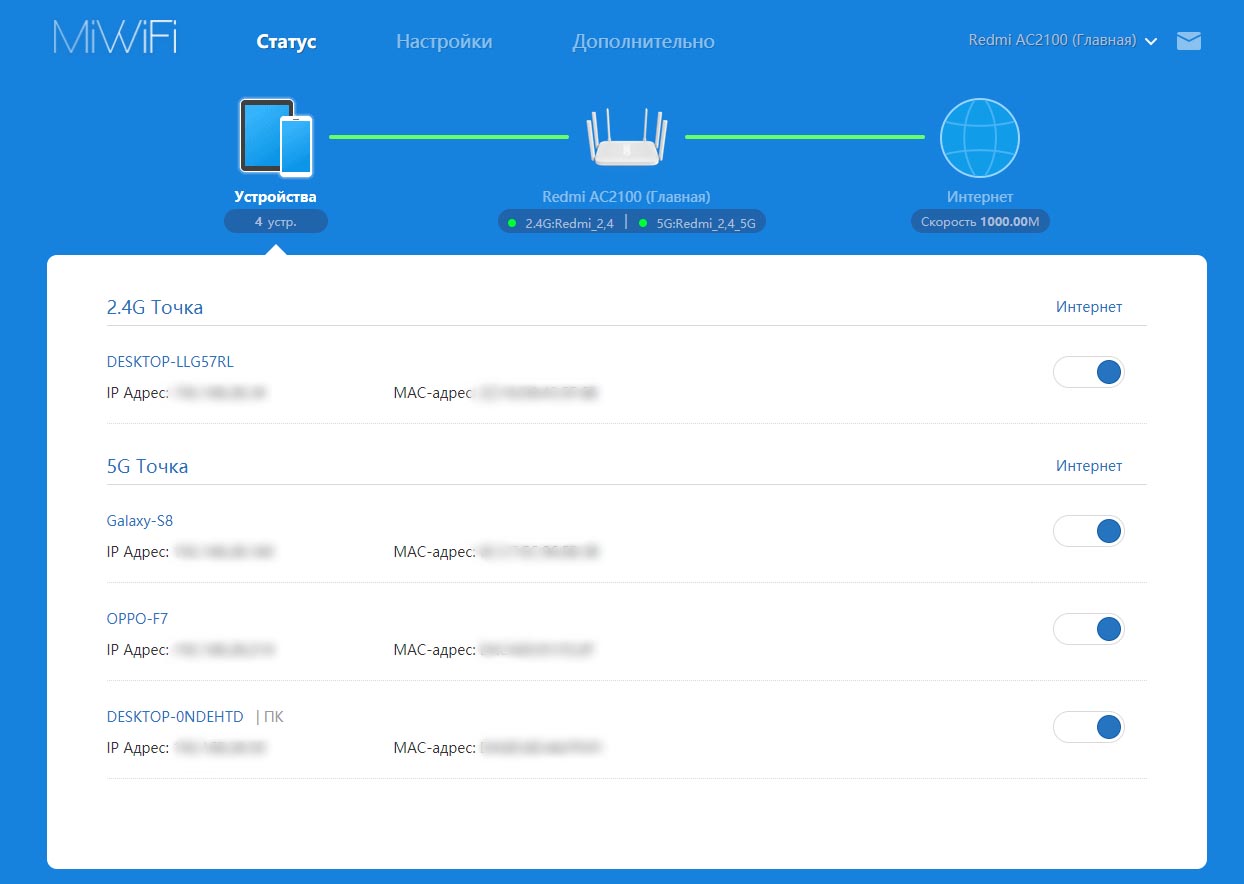Click the Интернет column header in 2.4G section
This screenshot has width=1244, height=884.
tap(1089, 307)
